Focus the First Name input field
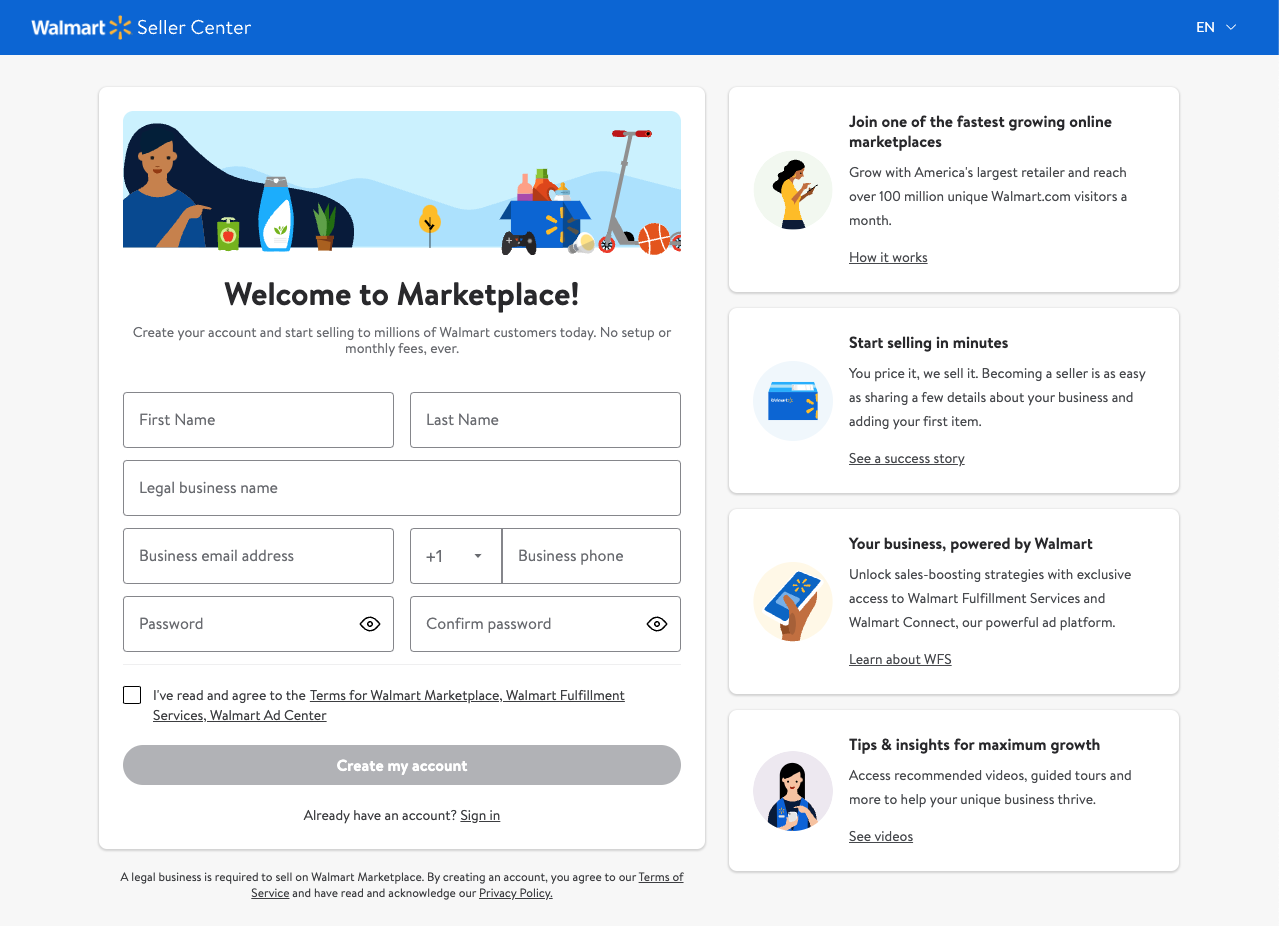 (x=258, y=420)
